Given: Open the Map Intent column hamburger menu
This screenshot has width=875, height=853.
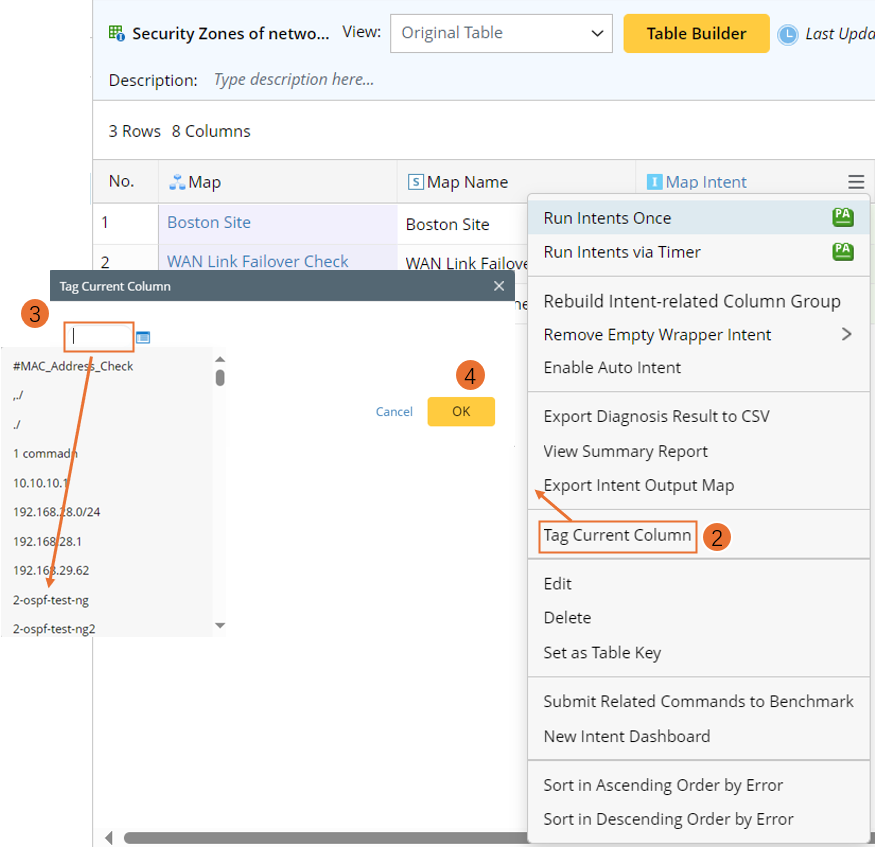Looking at the screenshot, I should pos(856,182).
